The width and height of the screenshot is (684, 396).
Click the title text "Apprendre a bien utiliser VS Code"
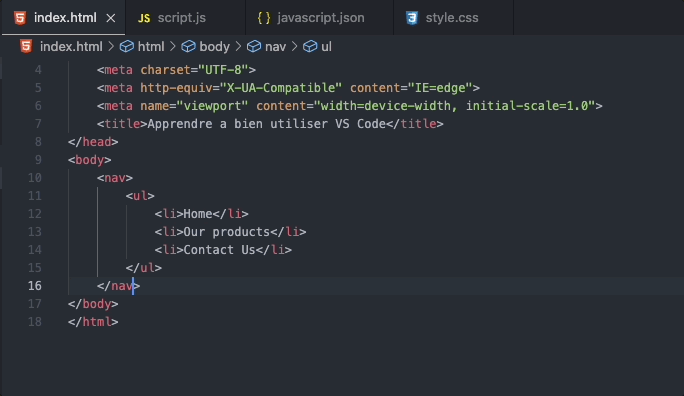(267, 124)
